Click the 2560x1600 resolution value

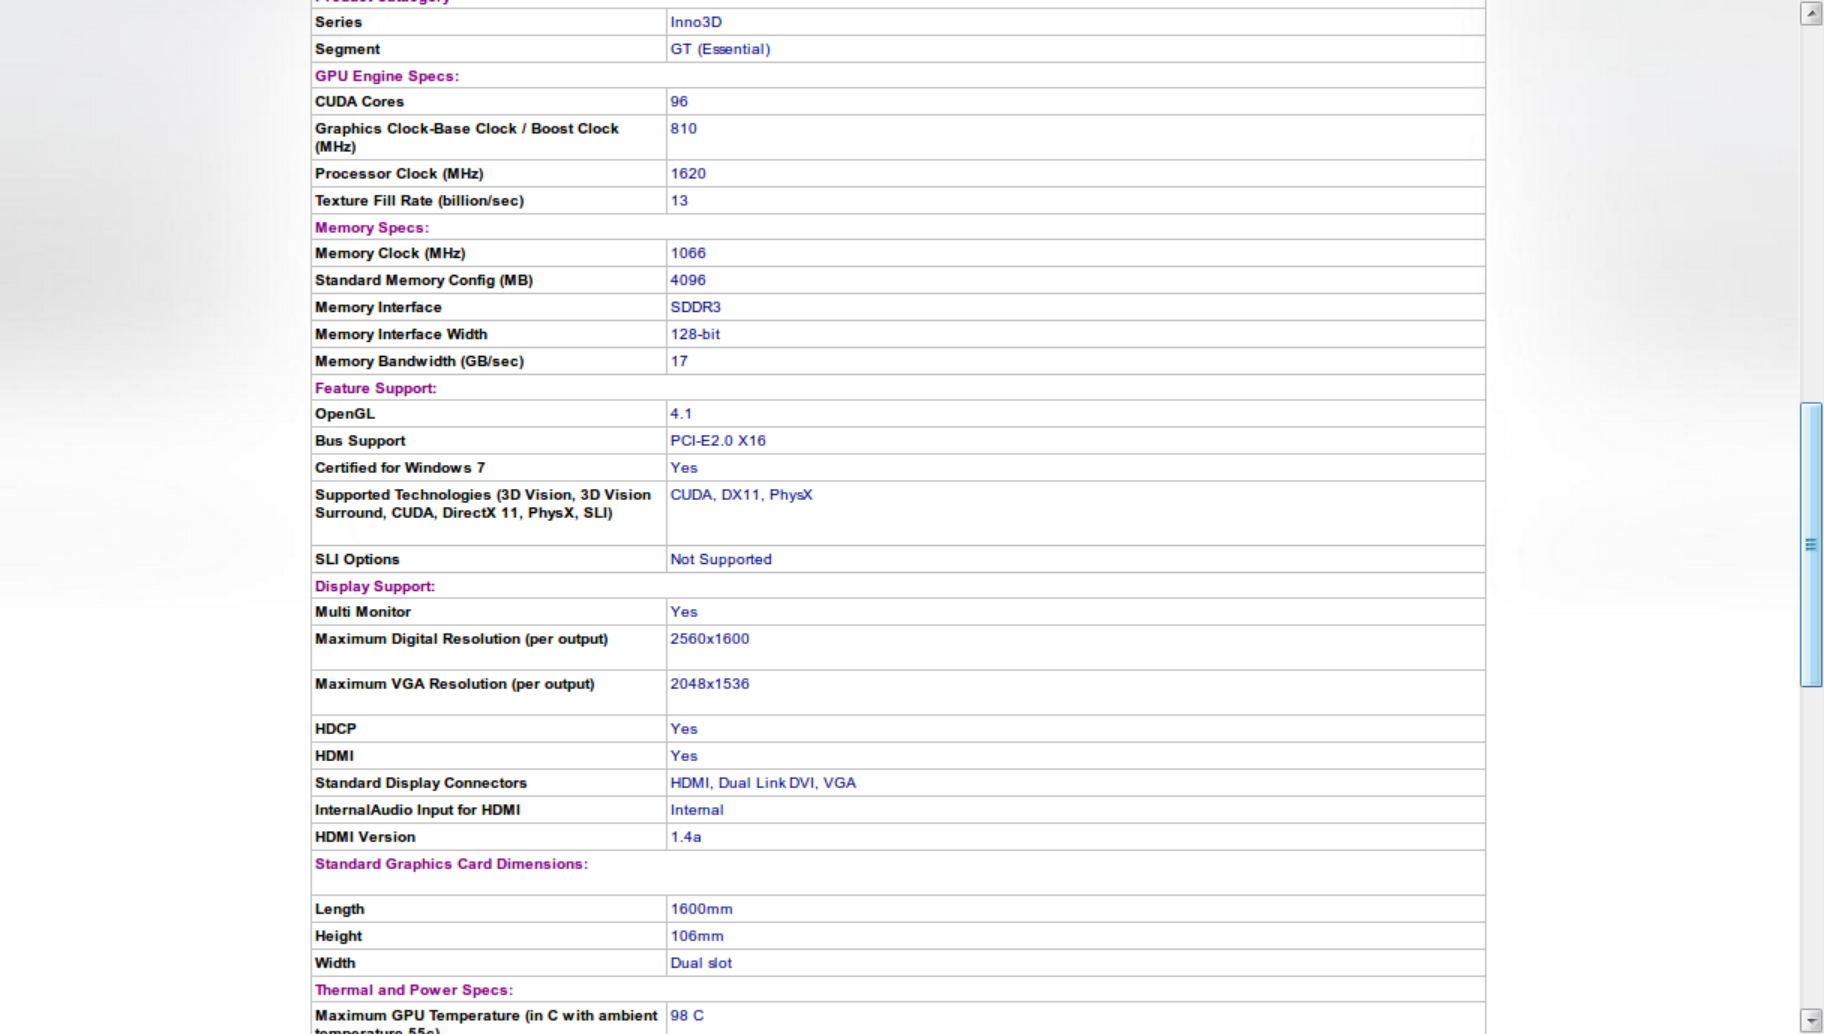pyautogui.click(x=709, y=639)
